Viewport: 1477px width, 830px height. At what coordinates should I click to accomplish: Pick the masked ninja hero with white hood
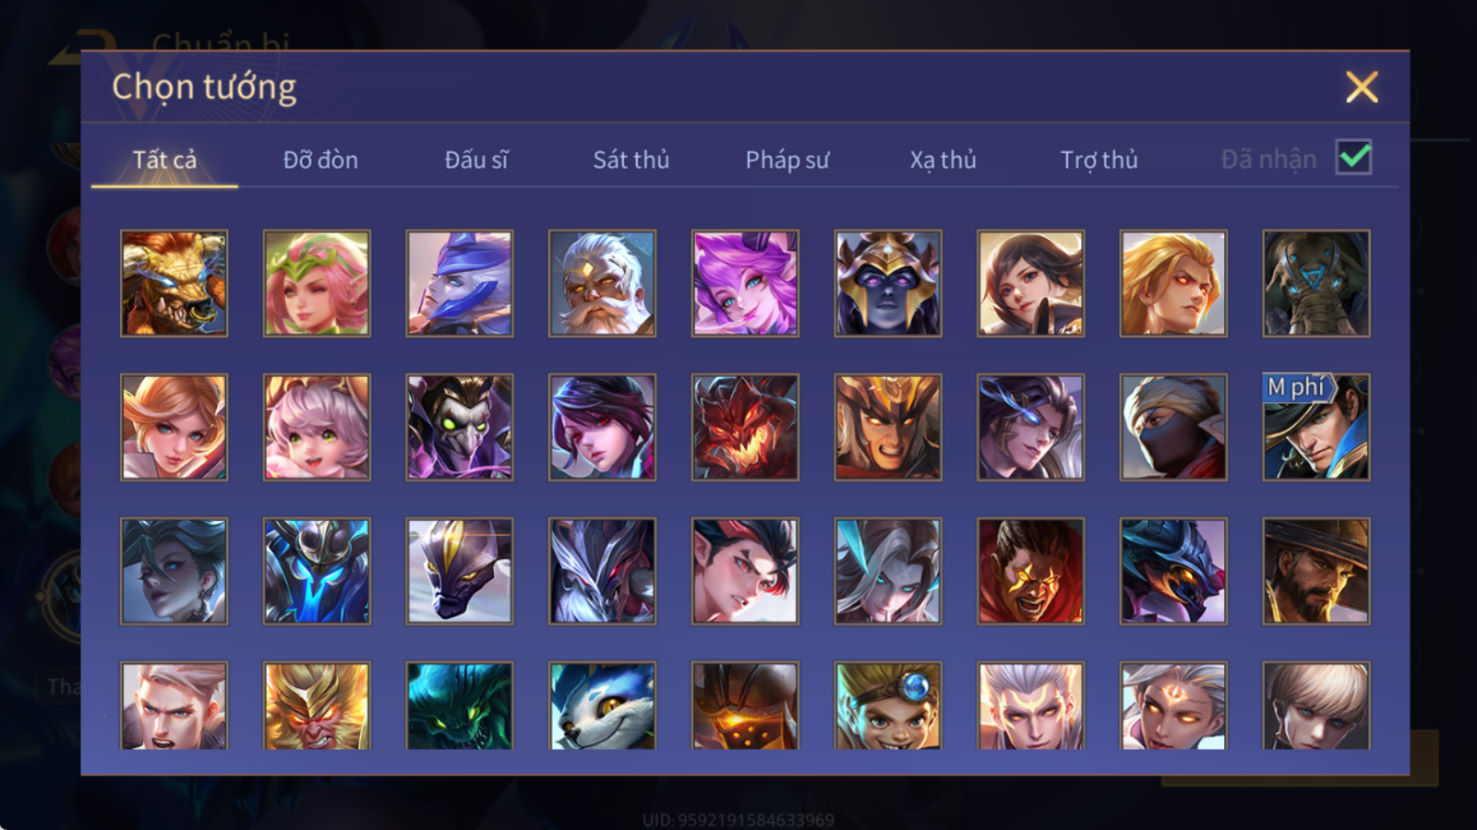point(1173,427)
